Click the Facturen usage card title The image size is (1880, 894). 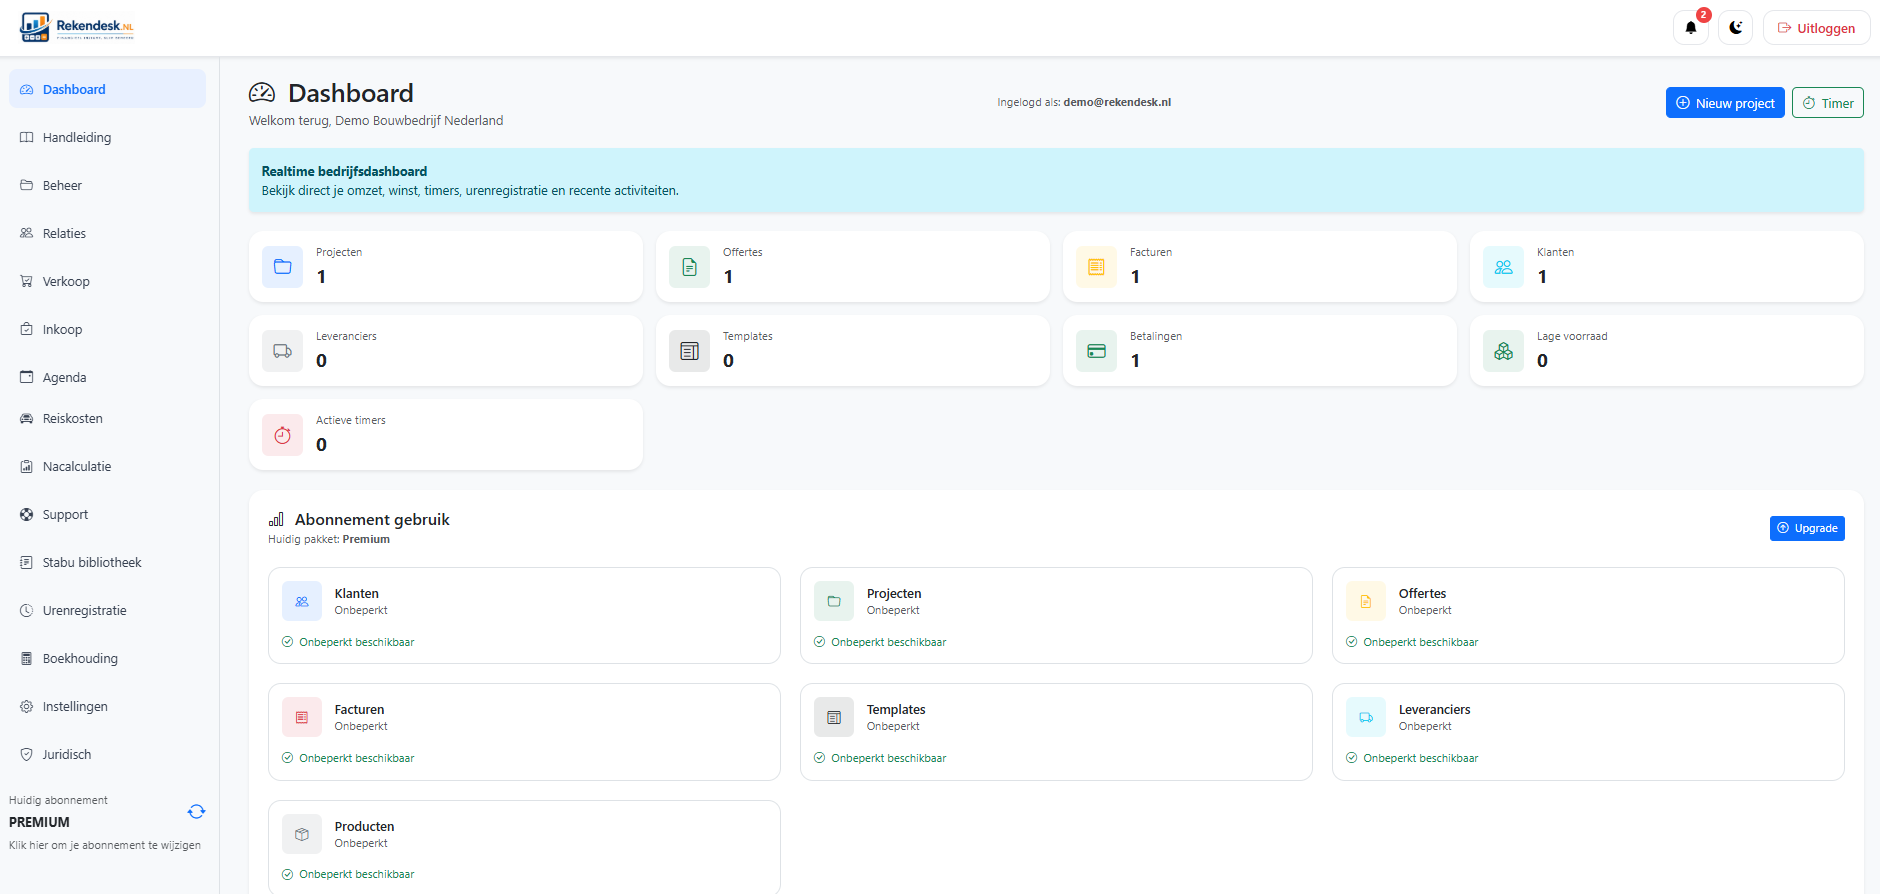pos(359,709)
